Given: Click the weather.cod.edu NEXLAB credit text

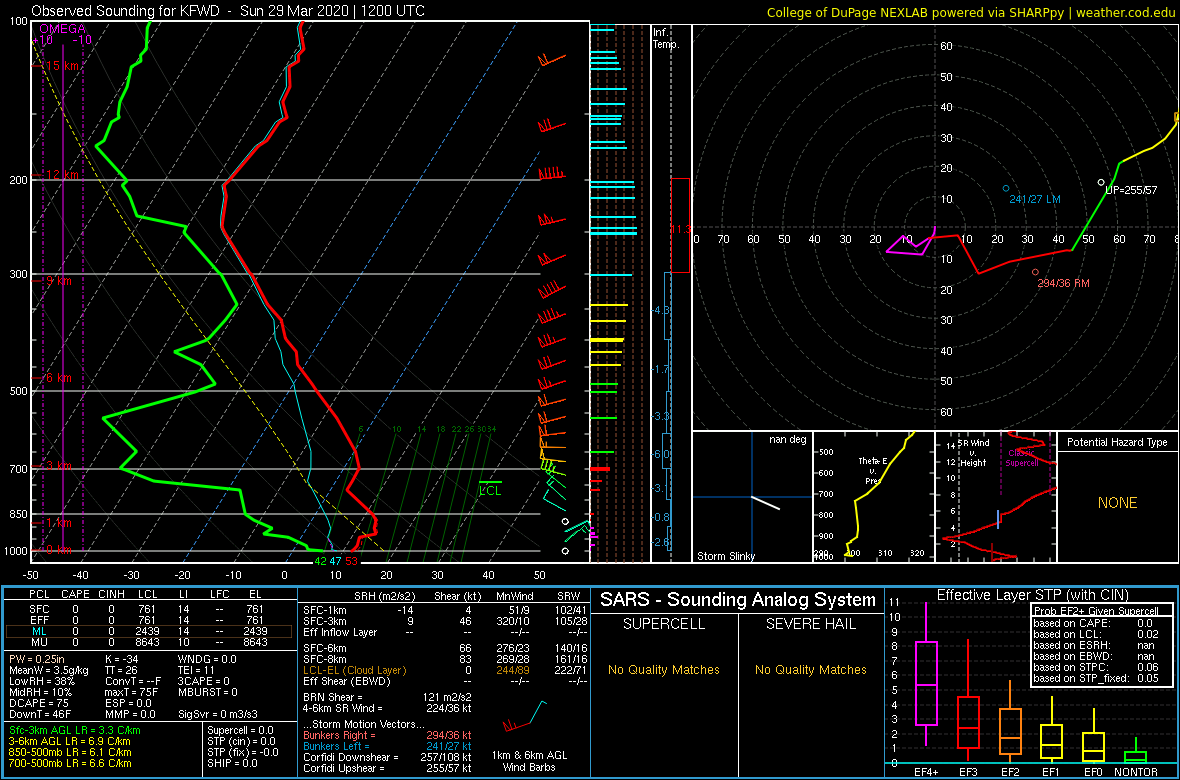Looking at the screenshot, I should tap(971, 11).
